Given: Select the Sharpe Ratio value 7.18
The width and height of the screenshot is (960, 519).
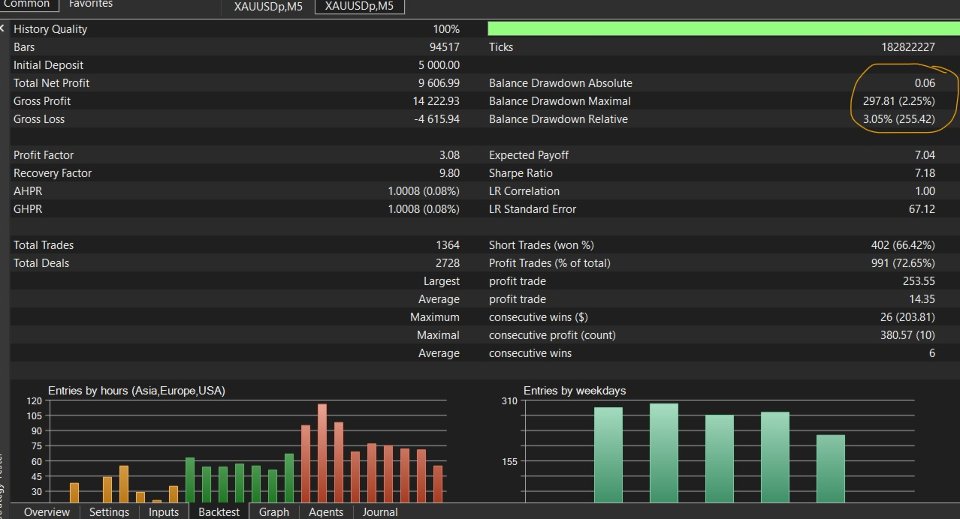Looking at the screenshot, I should click(924, 173).
